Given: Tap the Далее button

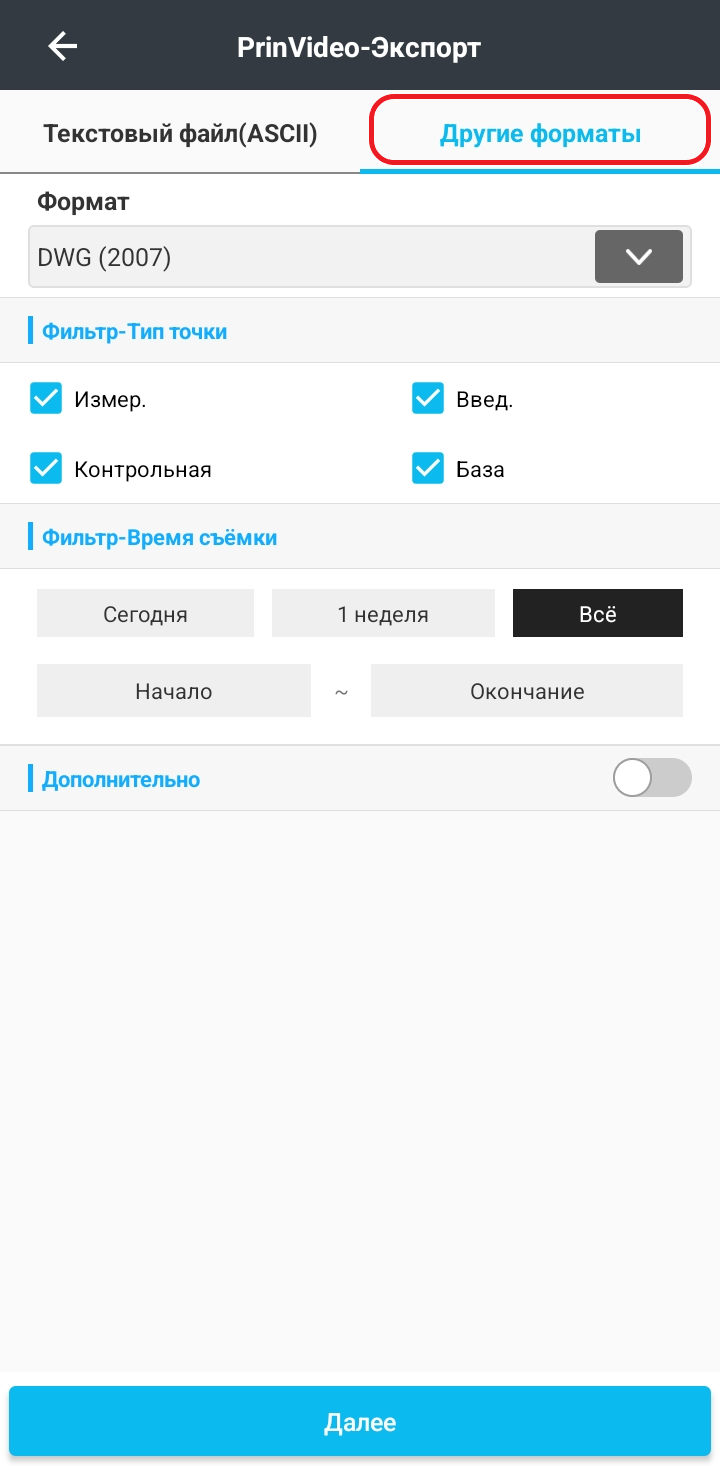Looking at the screenshot, I should (x=360, y=1421).
